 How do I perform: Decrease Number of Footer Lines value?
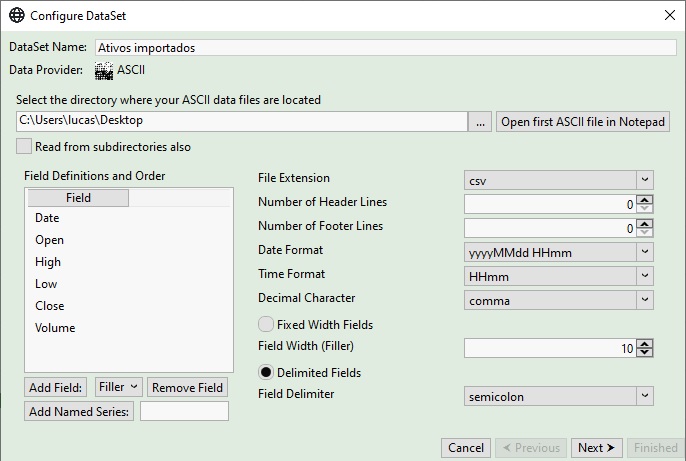pyautogui.click(x=645, y=233)
